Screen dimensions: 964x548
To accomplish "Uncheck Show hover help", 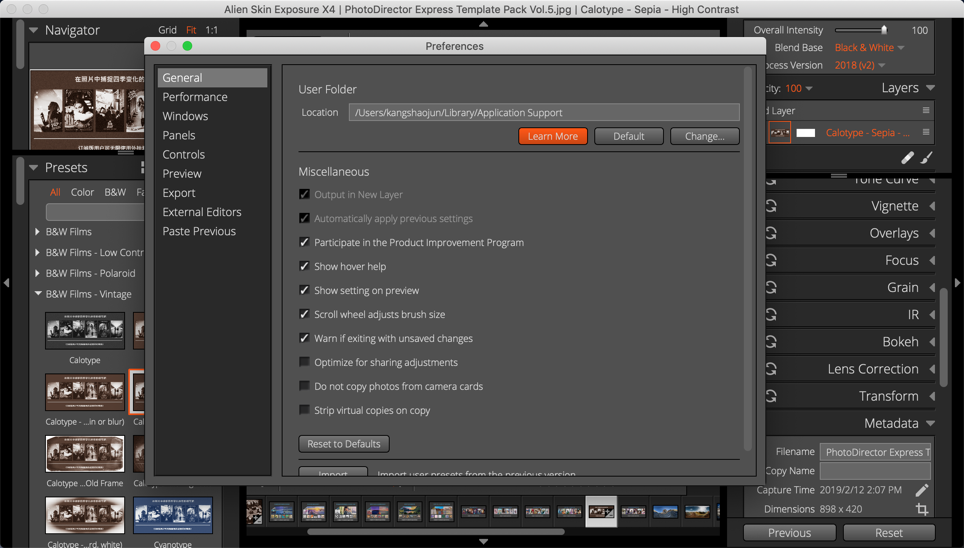I will (x=304, y=266).
